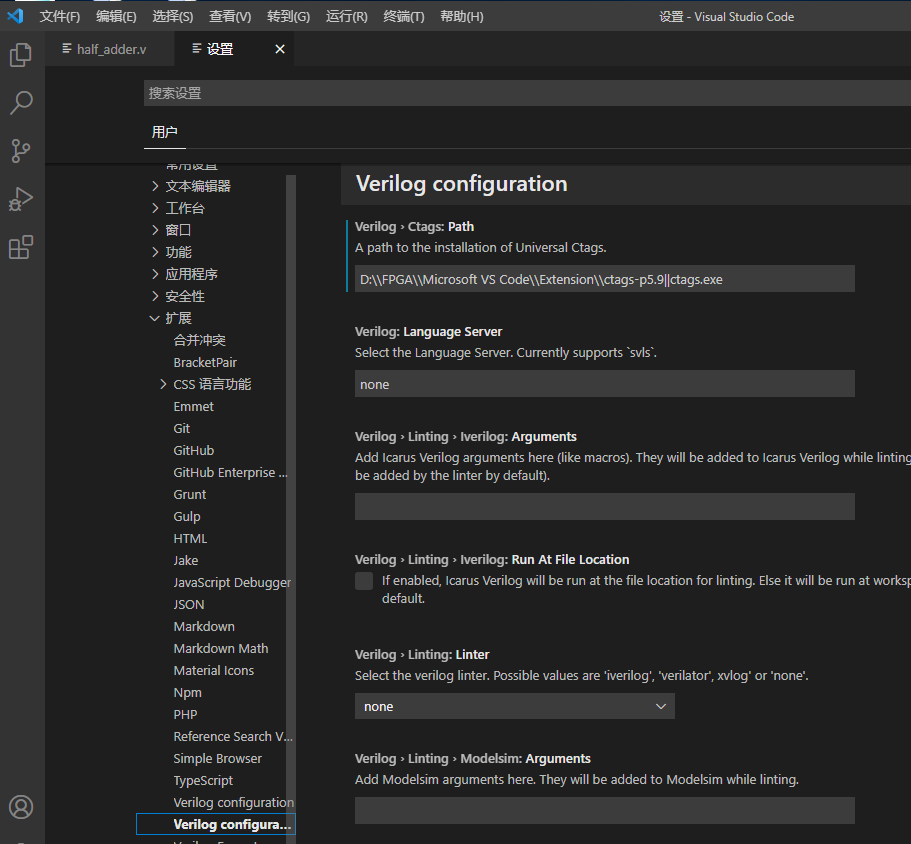Screen dimensions: 911x844
Task: Expand the 窗口 settings section
Action: point(155,230)
